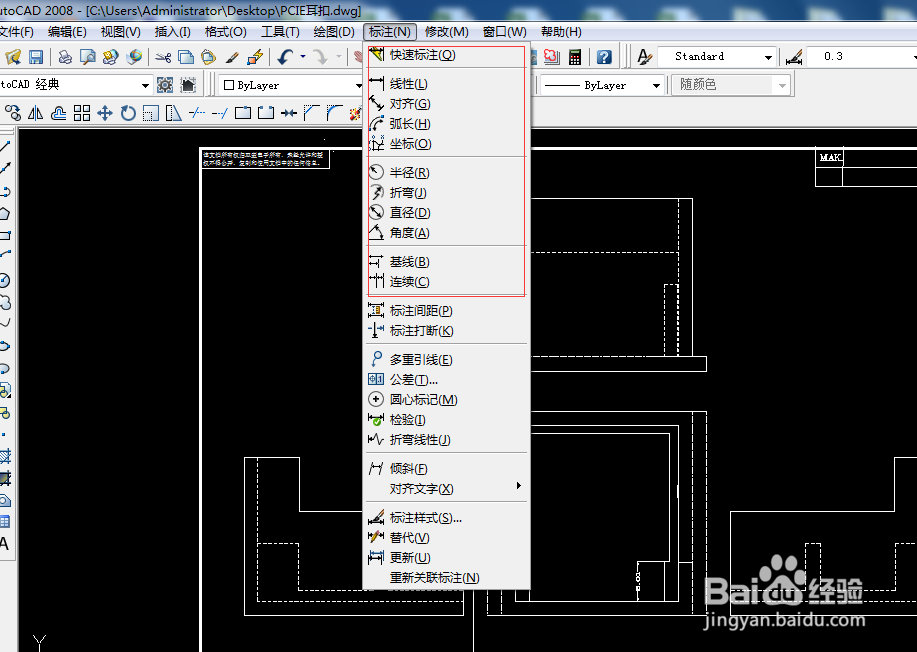This screenshot has height=652, width=917.
Task: Open the ByLayer linetype dropdown
Action: tap(656, 85)
